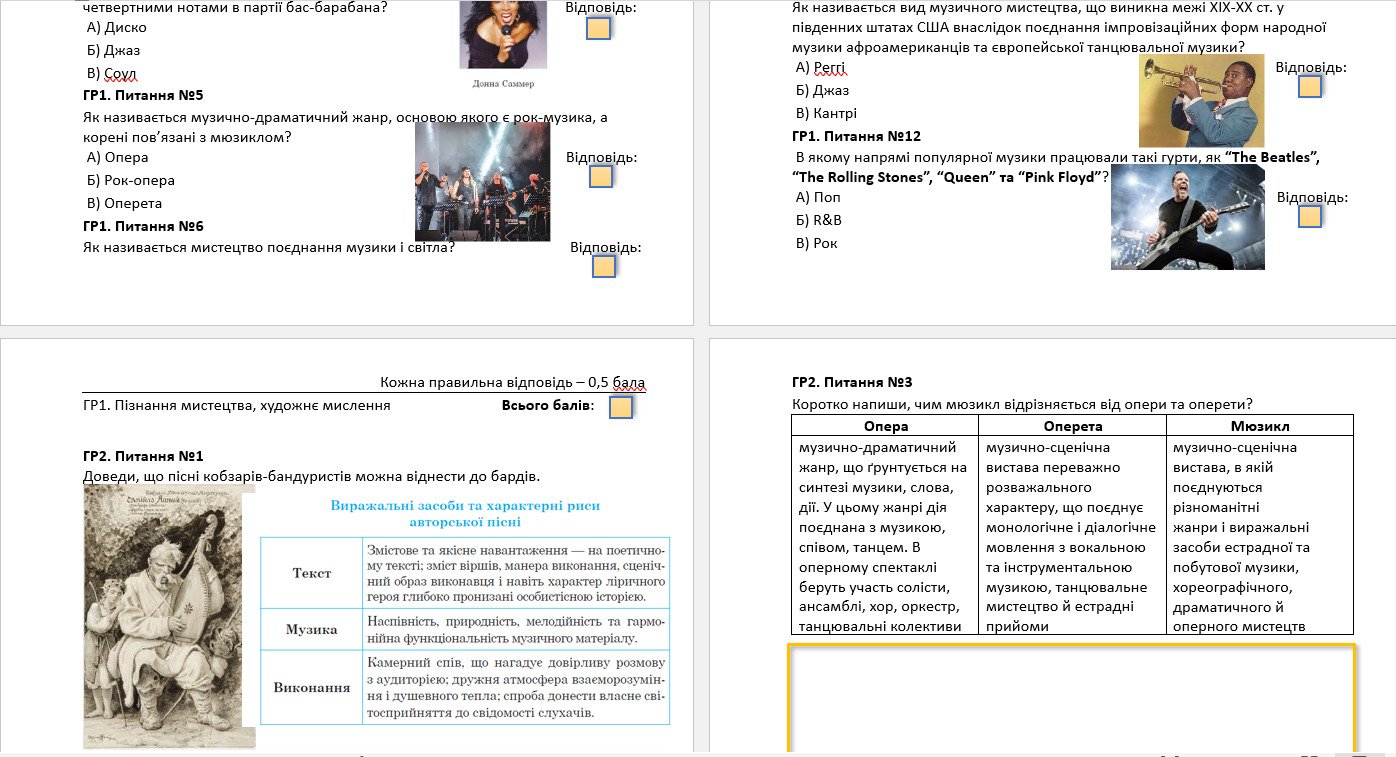Click the option В) Оперета
This screenshot has height=757, width=1396.
(x=125, y=203)
